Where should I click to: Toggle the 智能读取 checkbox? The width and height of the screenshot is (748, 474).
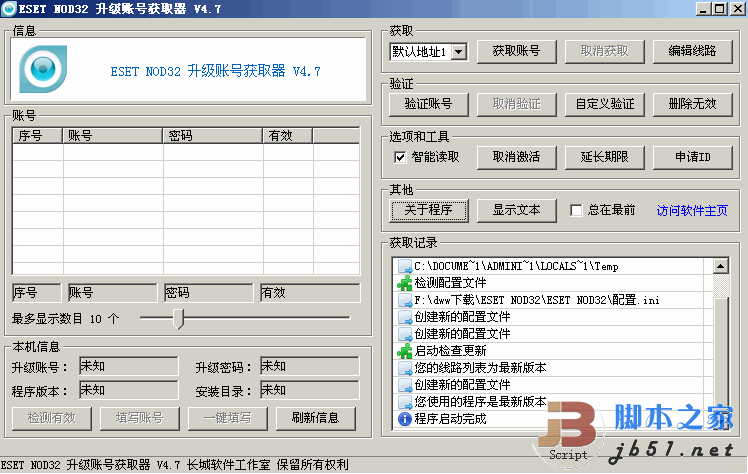(400, 157)
